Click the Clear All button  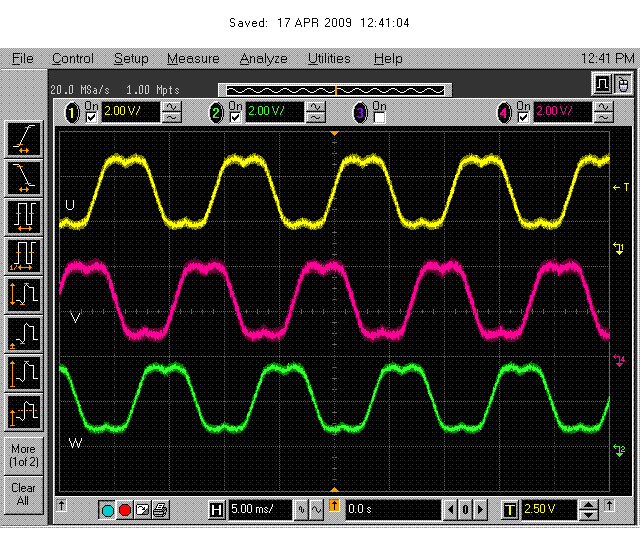click(24, 495)
